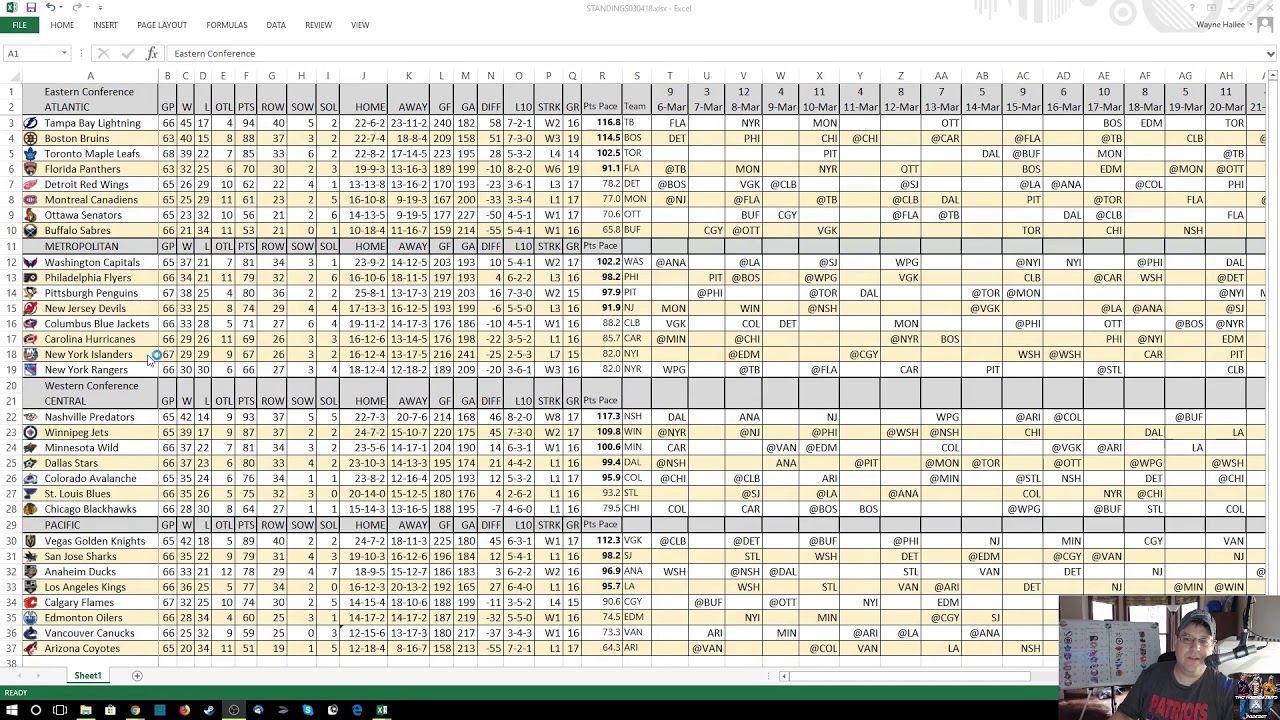This screenshot has width=1280, height=720.
Task: Click the Cortana search circle in taskbar
Action: pos(35,710)
